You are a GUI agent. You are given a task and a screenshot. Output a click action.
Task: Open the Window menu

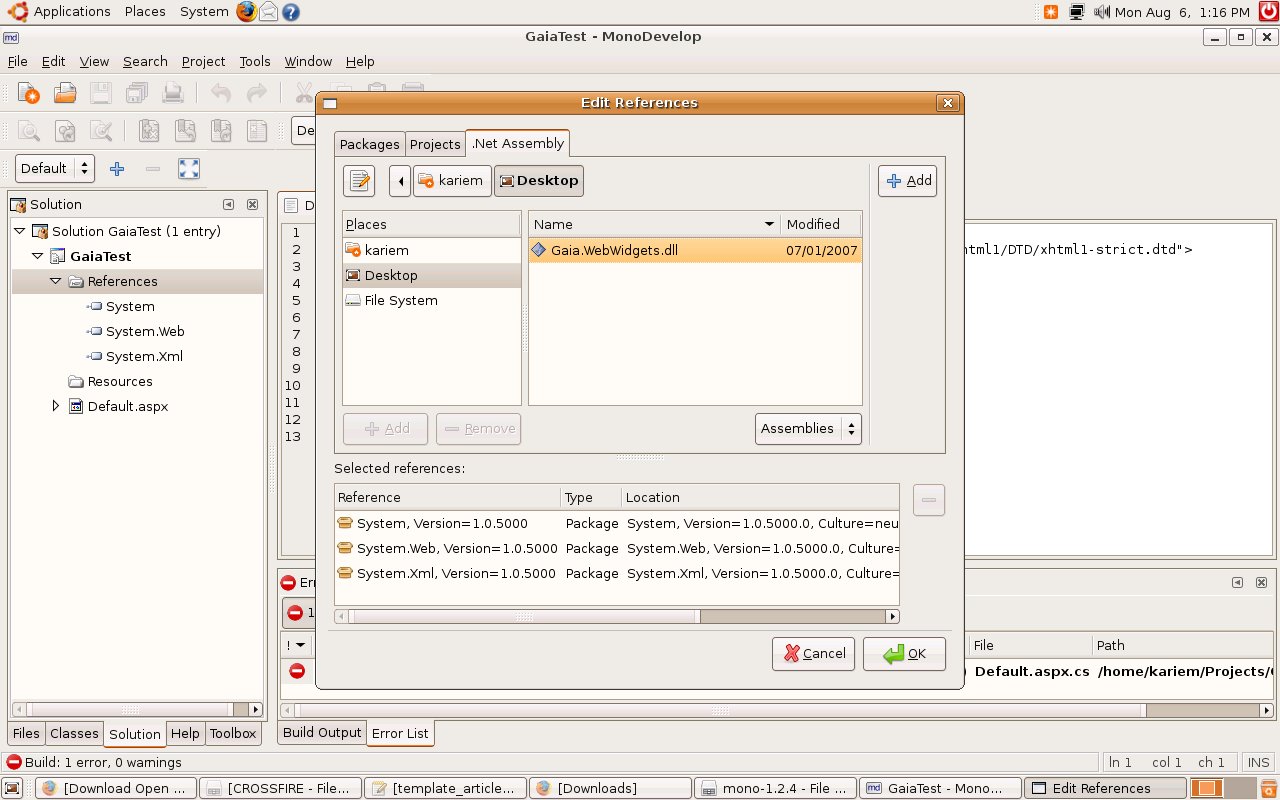(x=308, y=61)
